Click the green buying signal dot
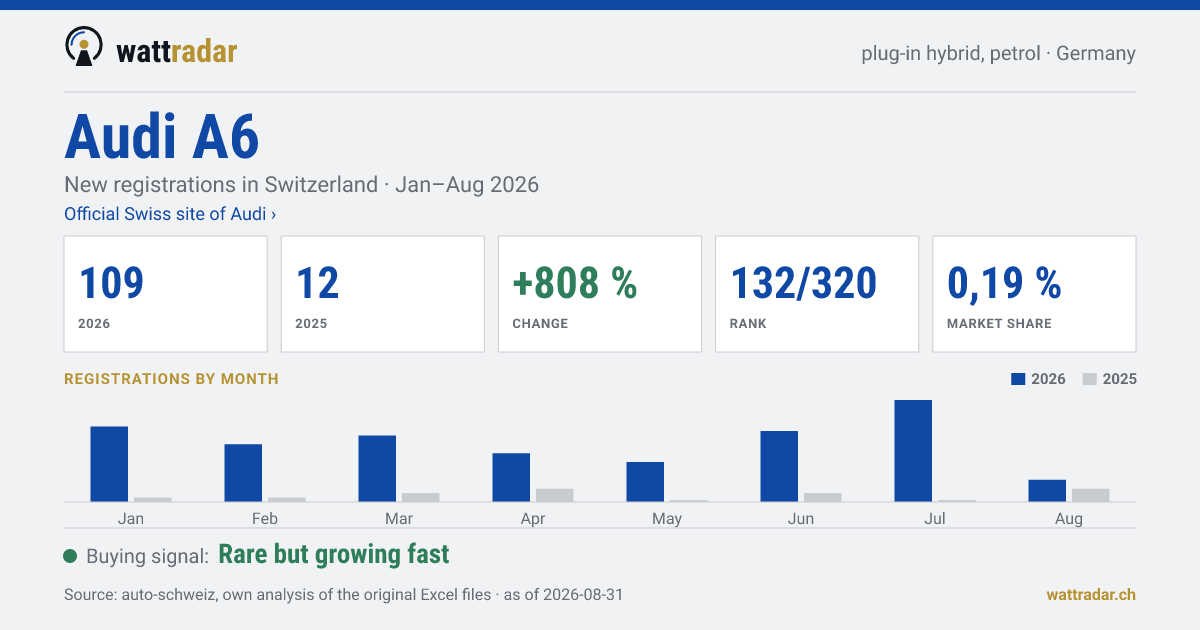The image size is (1200, 630). (70, 556)
